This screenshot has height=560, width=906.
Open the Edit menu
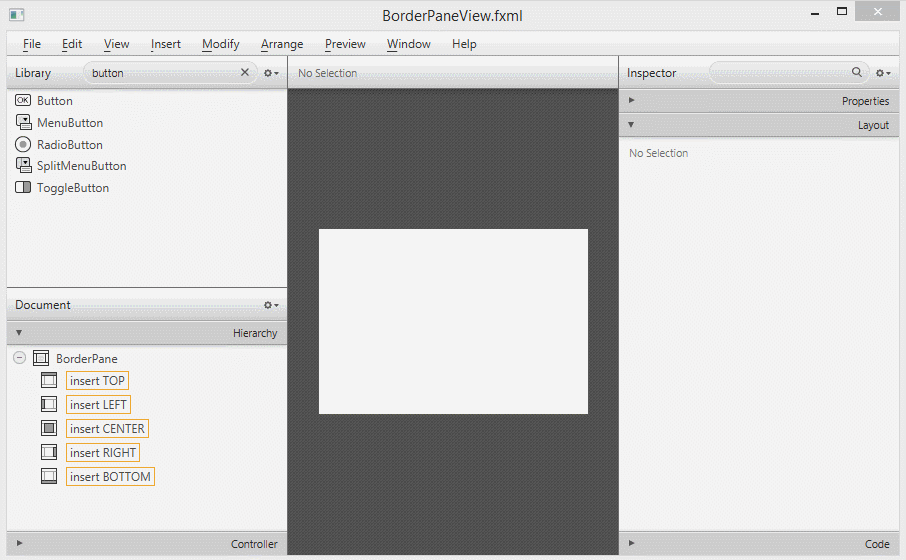click(72, 44)
